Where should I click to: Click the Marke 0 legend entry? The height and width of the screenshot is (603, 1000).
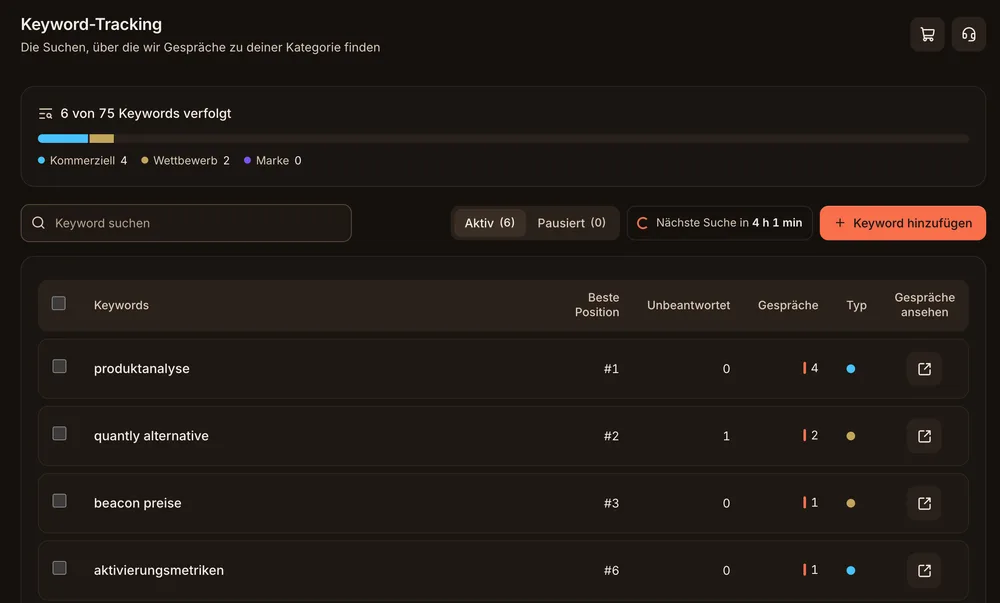click(272, 161)
